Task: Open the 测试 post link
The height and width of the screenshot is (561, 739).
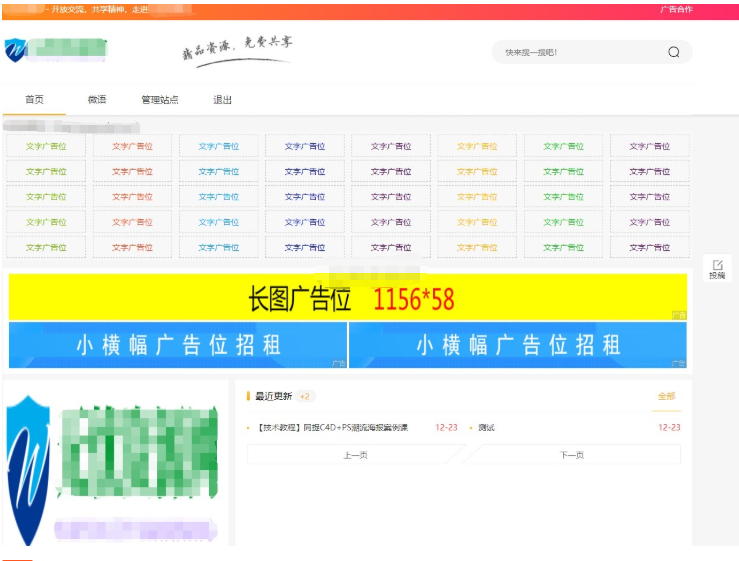Action: click(x=486, y=428)
